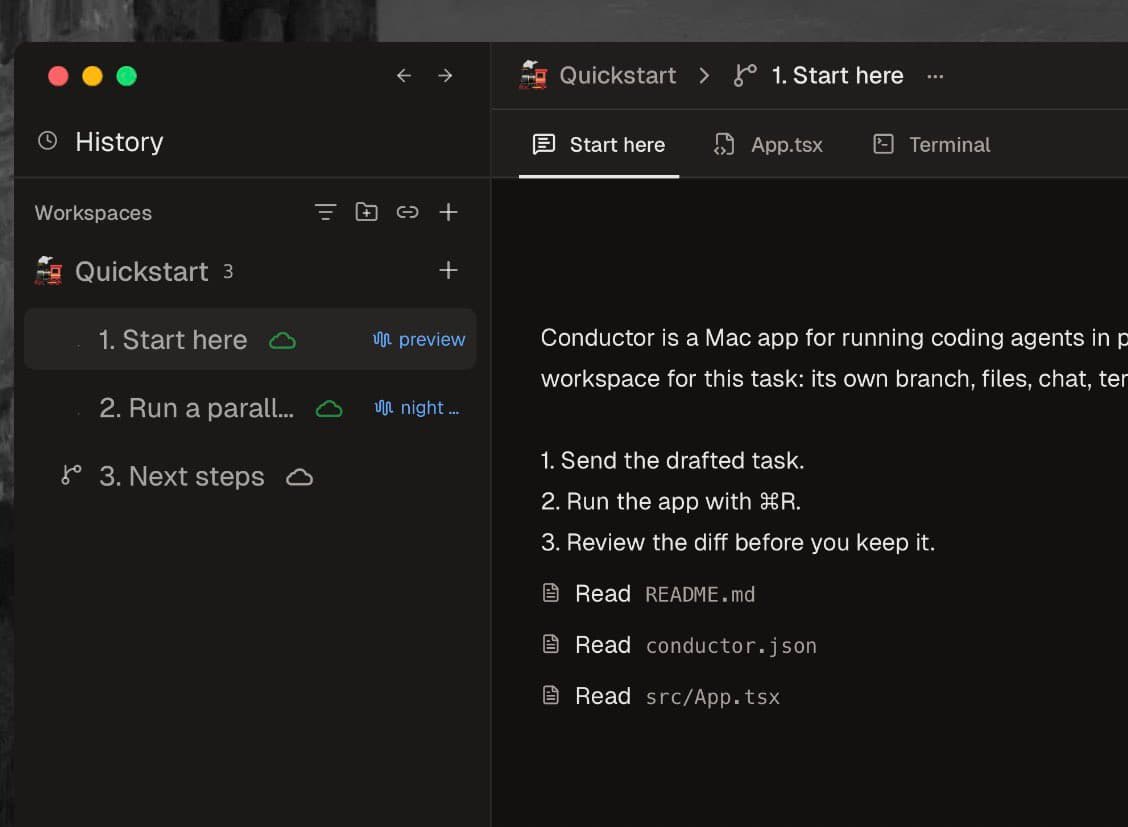Open the Quickstart breadcrumb
The height and width of the screenshot is (827, 1128).
point(617,76)
